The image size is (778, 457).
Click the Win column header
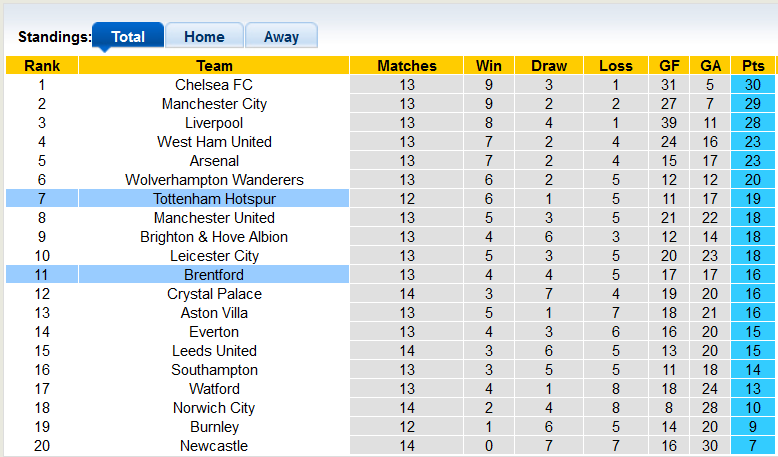pyautogui.click(x=489, y=66)
